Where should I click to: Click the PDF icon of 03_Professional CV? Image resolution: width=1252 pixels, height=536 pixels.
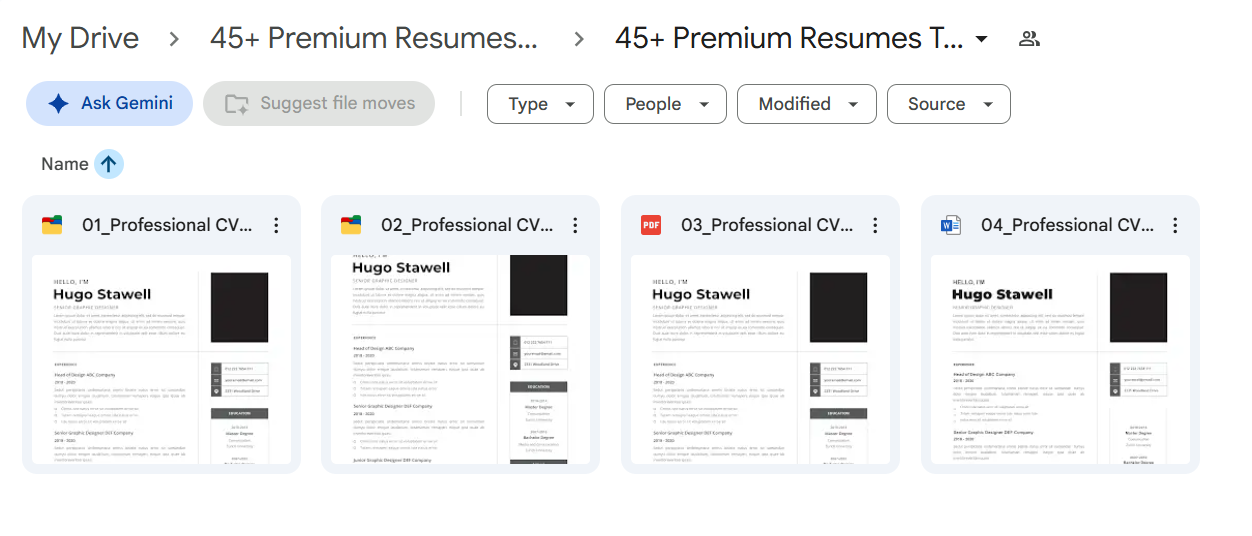click(651, 225)
